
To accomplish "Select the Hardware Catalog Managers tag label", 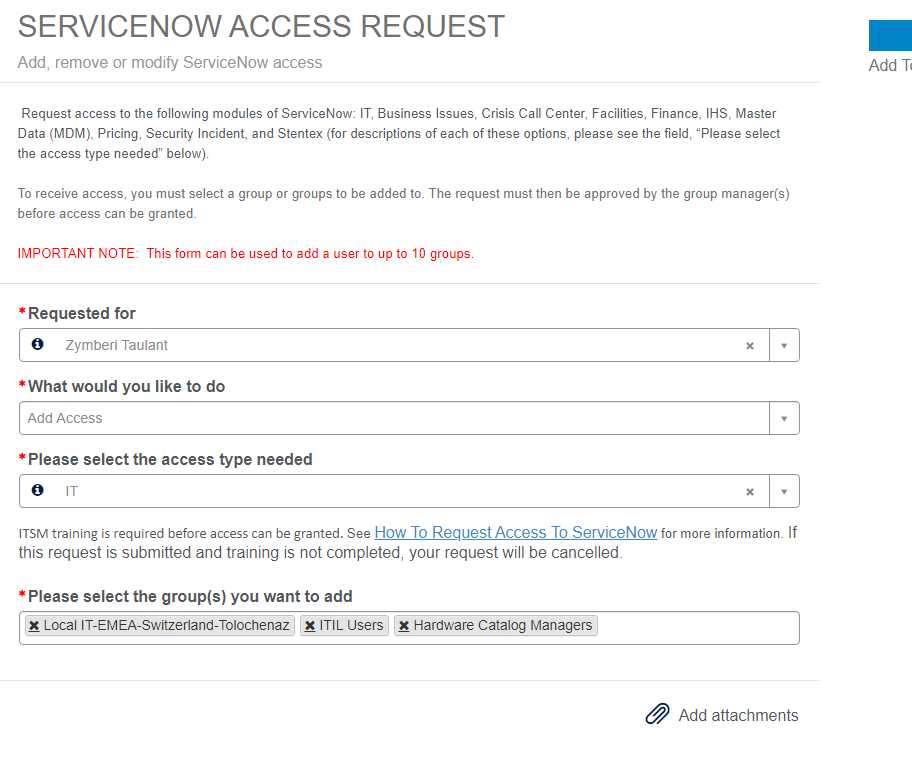I will (x=503, y=625).
